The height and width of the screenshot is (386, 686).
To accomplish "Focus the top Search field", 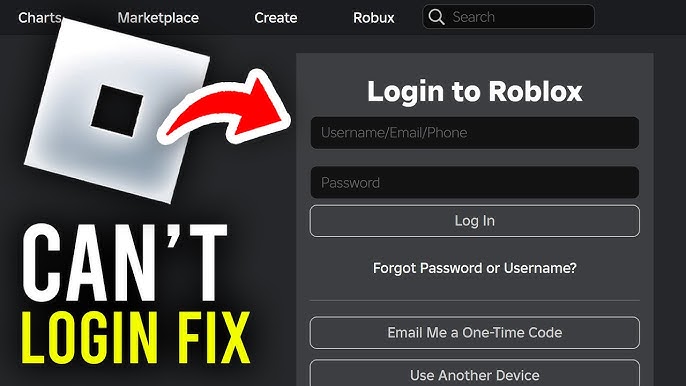I will (x=508, y=17).
